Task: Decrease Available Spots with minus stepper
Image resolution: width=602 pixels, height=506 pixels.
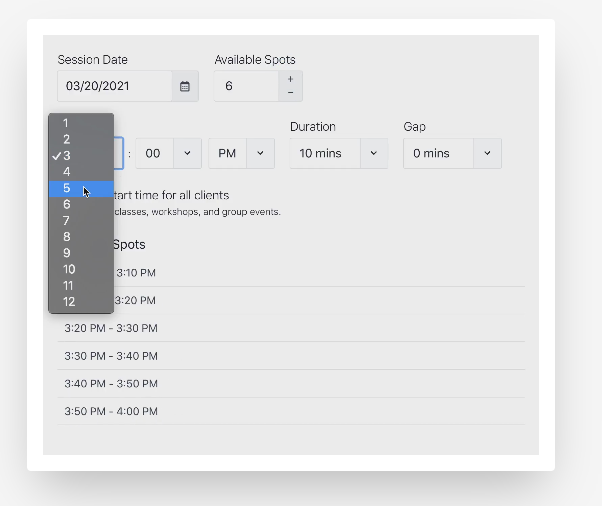Action: (290, 93)
